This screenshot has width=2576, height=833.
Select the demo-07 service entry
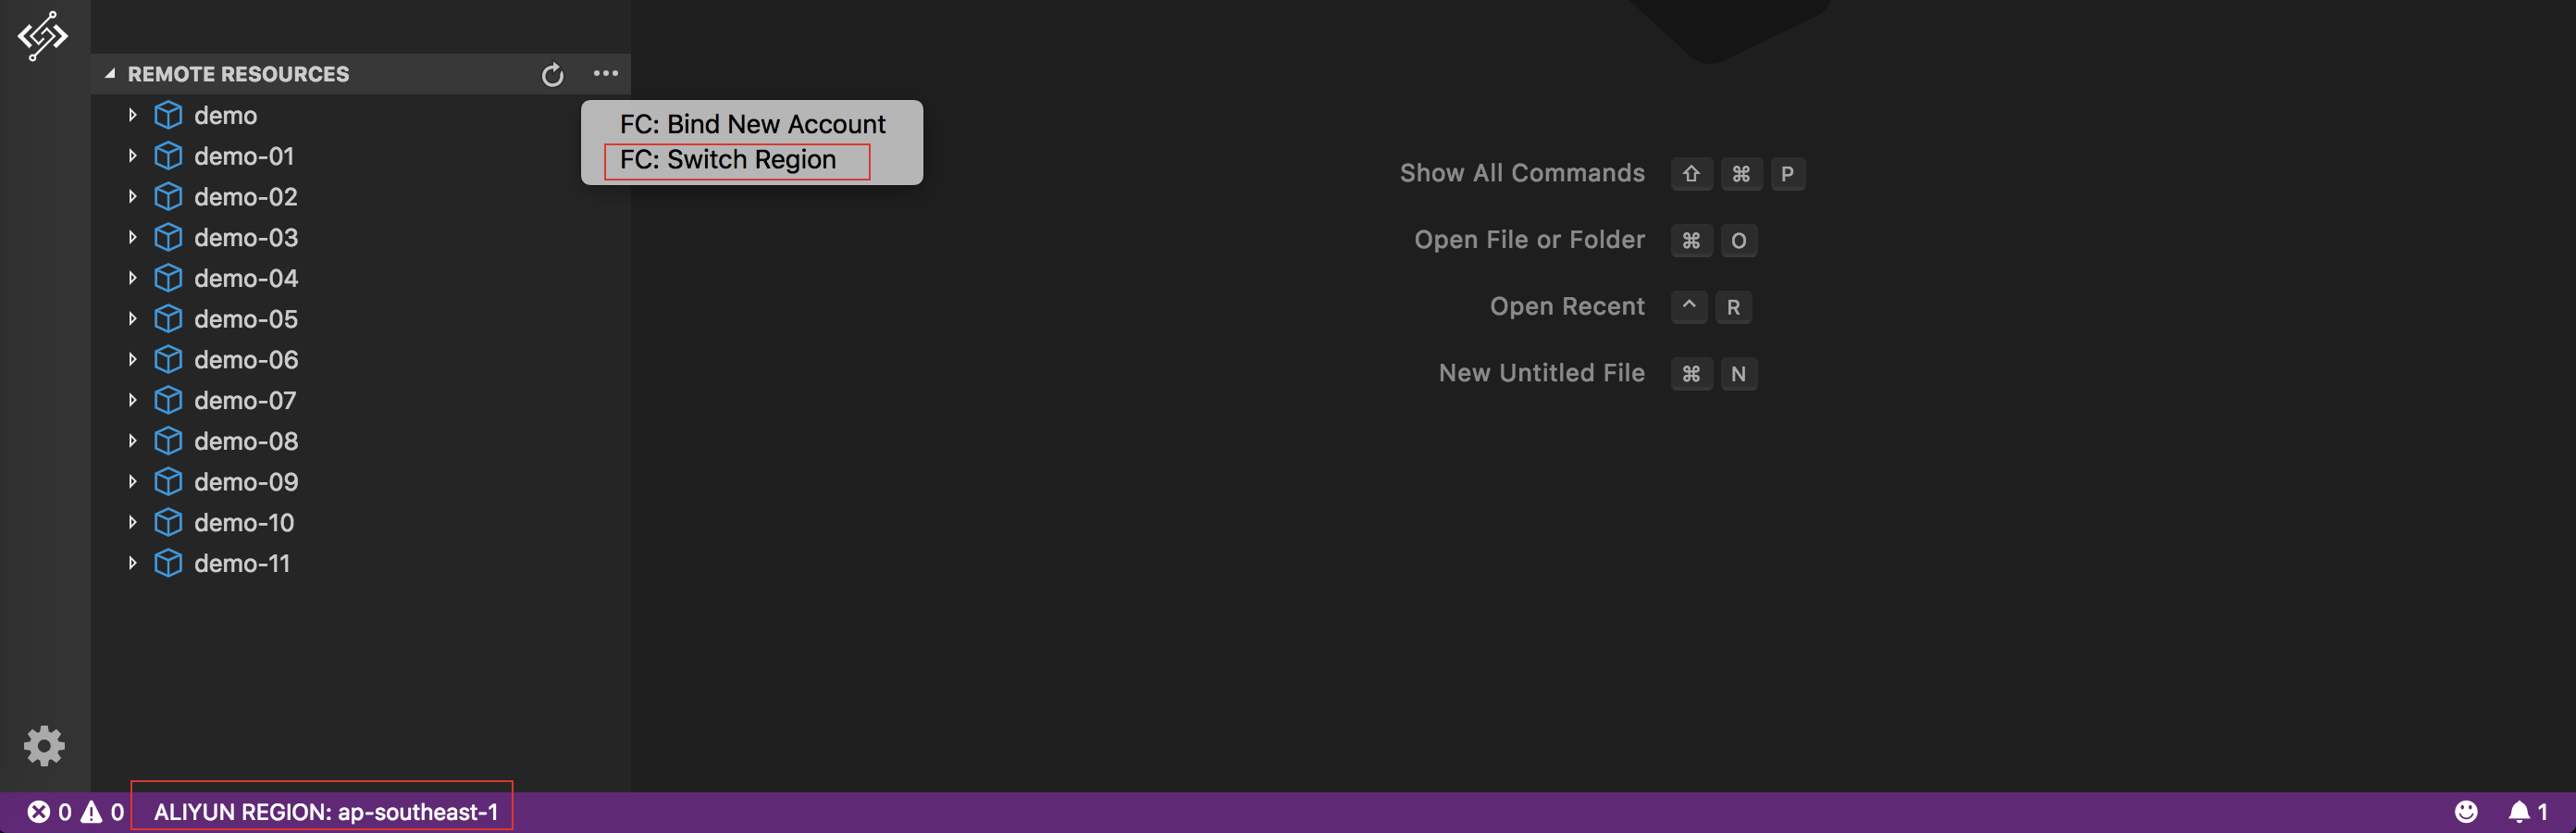244,400
